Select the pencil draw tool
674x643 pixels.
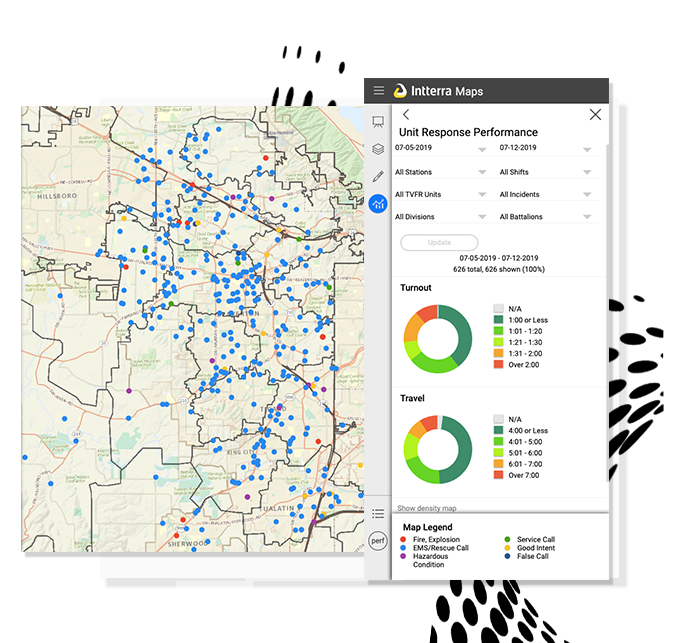coord(378,176)
